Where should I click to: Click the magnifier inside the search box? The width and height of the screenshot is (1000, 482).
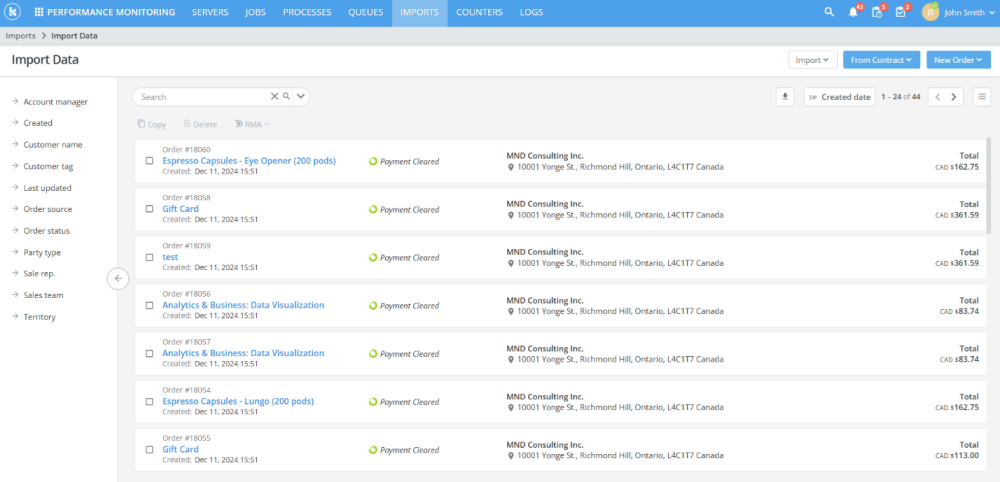click(286, 96)
